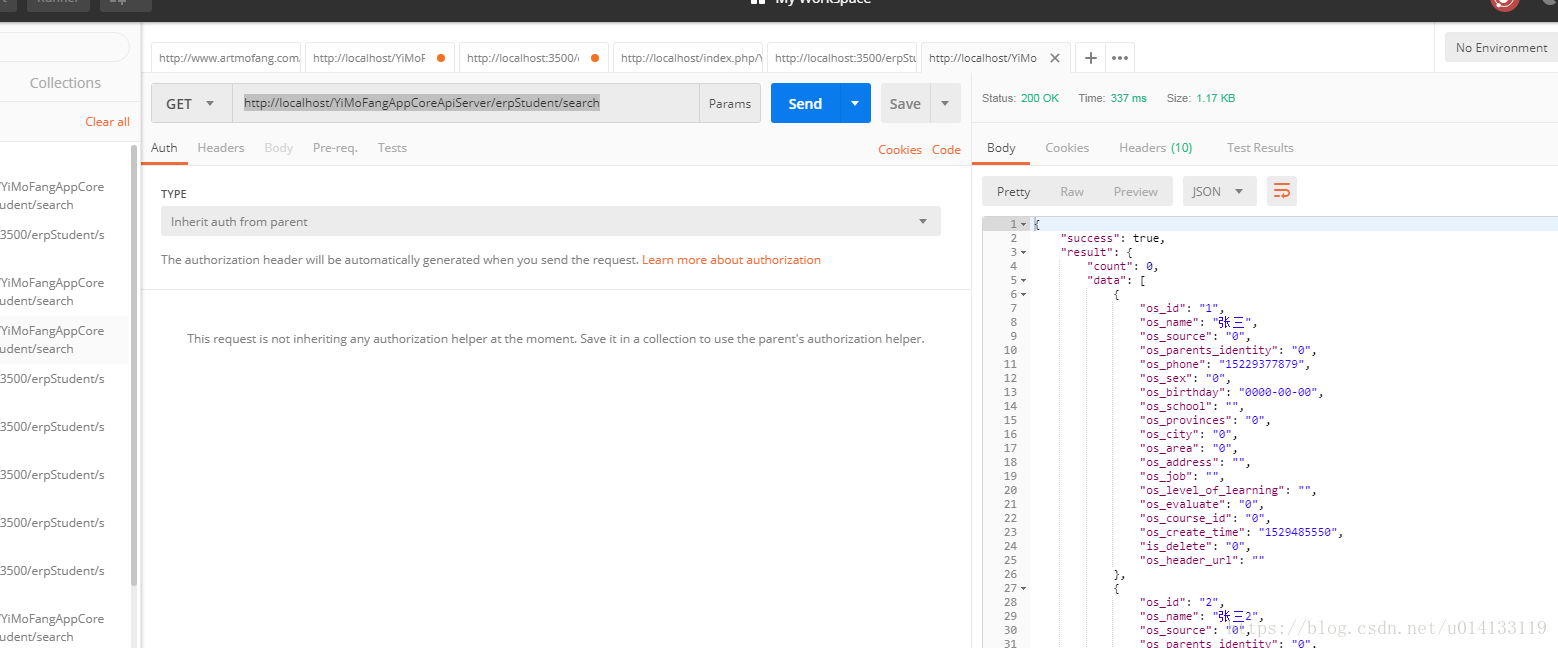Switch response view to Raw
Screen dimensions: 1558x648
[1071, 191]
